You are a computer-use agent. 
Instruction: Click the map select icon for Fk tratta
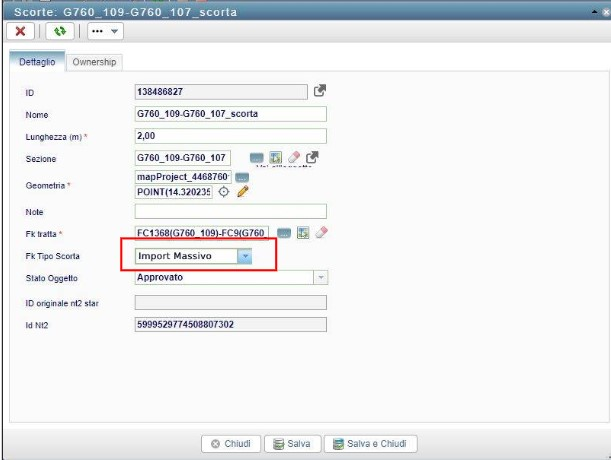tap(302, 233)
